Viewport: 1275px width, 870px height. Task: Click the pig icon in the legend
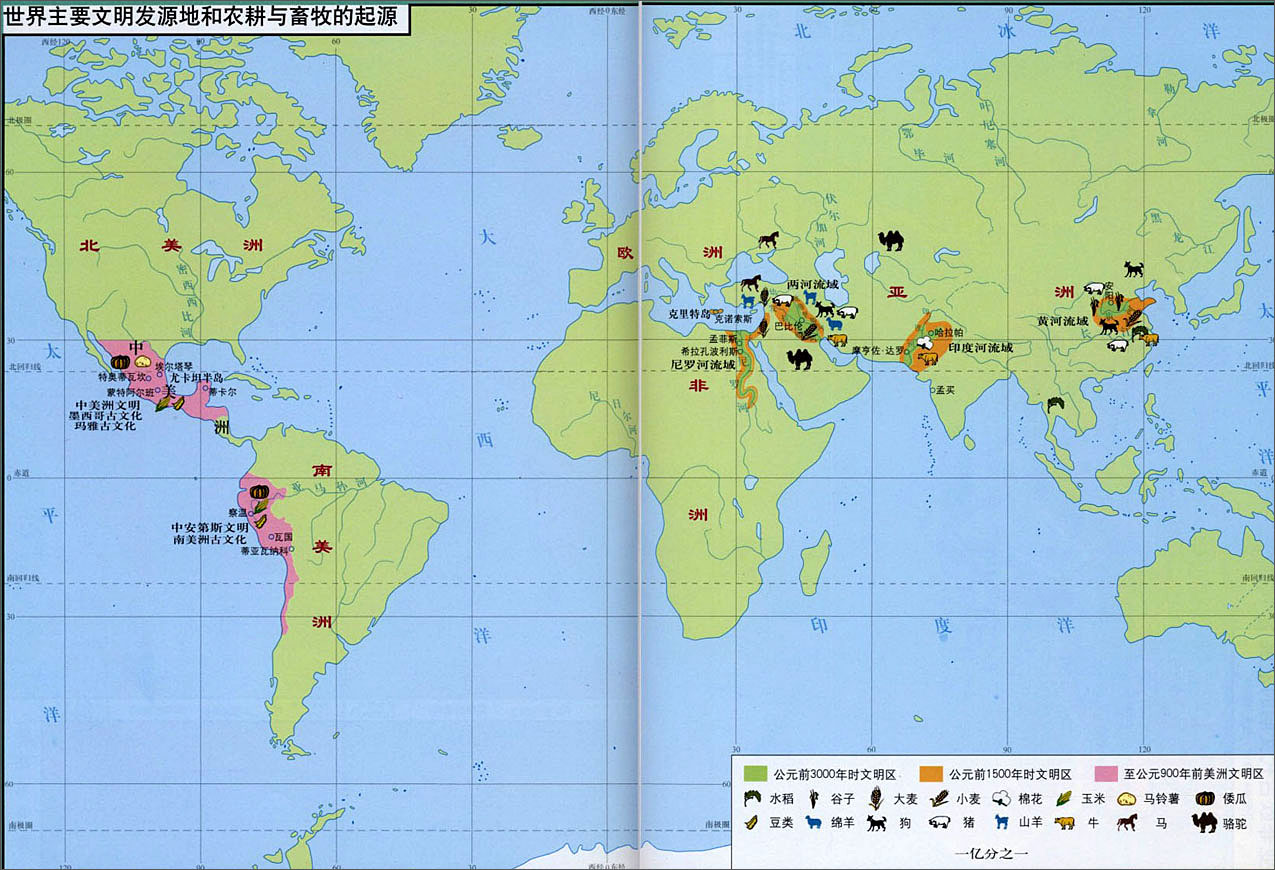939,822
